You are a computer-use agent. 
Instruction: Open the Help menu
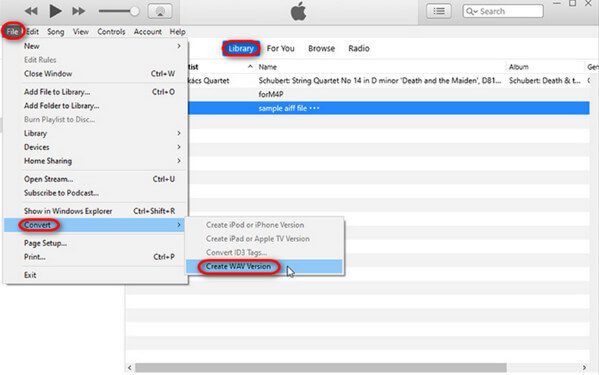click(177, 32)
